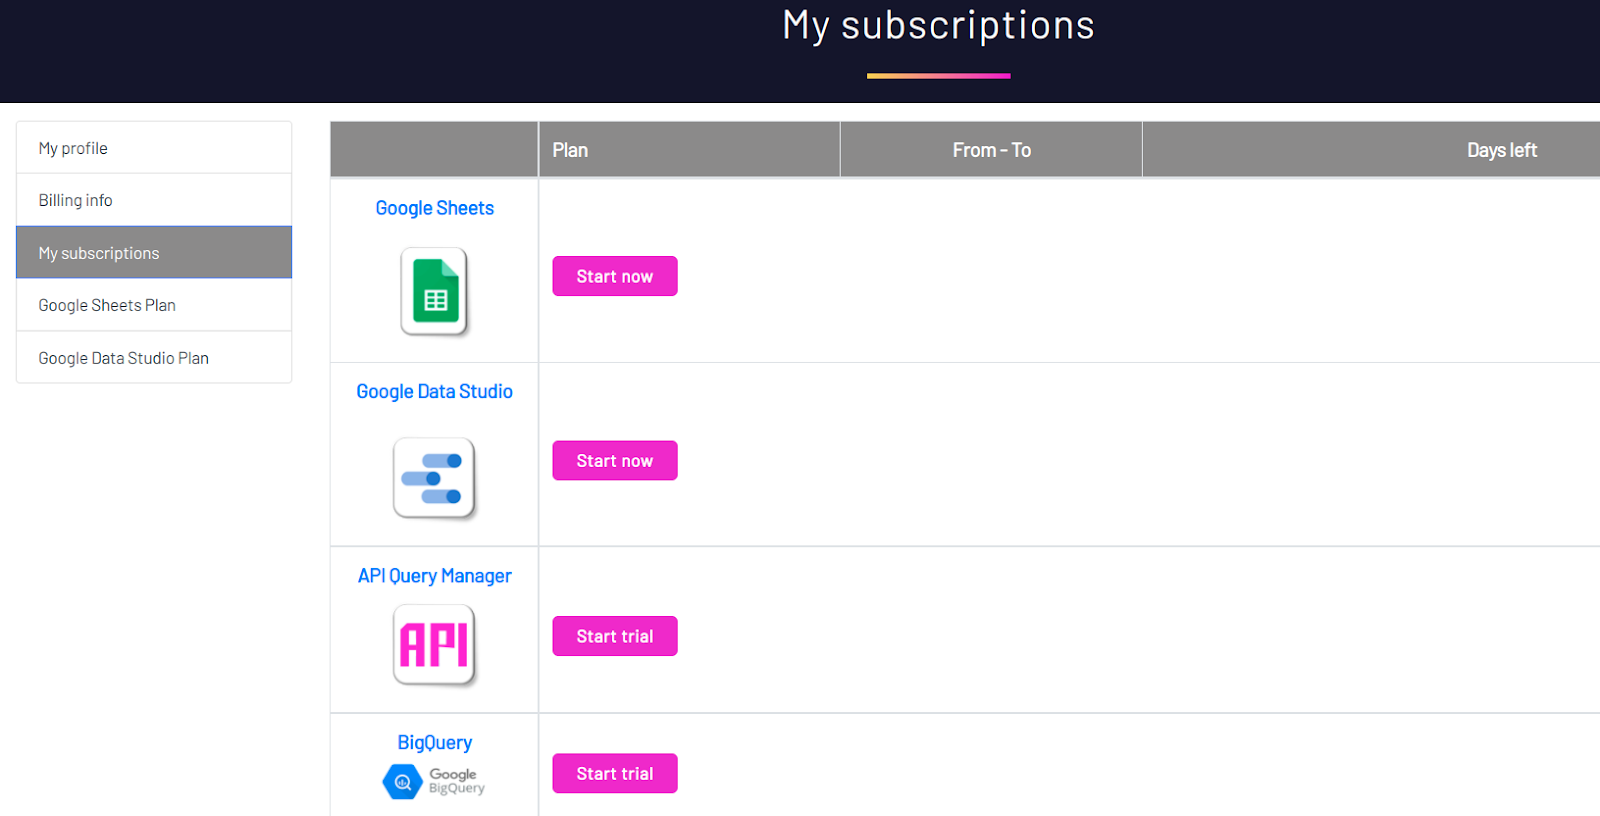Click the My subscriptions page heading

(939, 25)
